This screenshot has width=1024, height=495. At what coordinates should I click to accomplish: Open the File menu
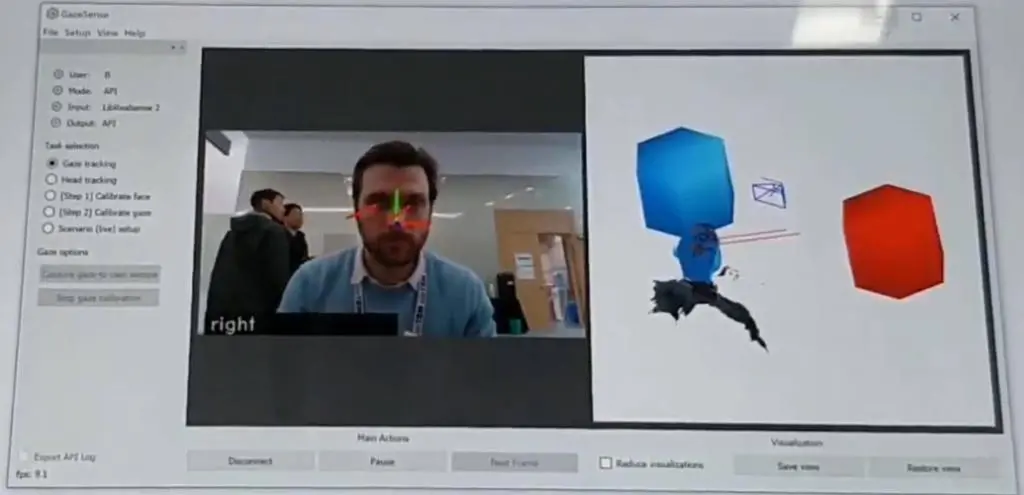(50, 32)
